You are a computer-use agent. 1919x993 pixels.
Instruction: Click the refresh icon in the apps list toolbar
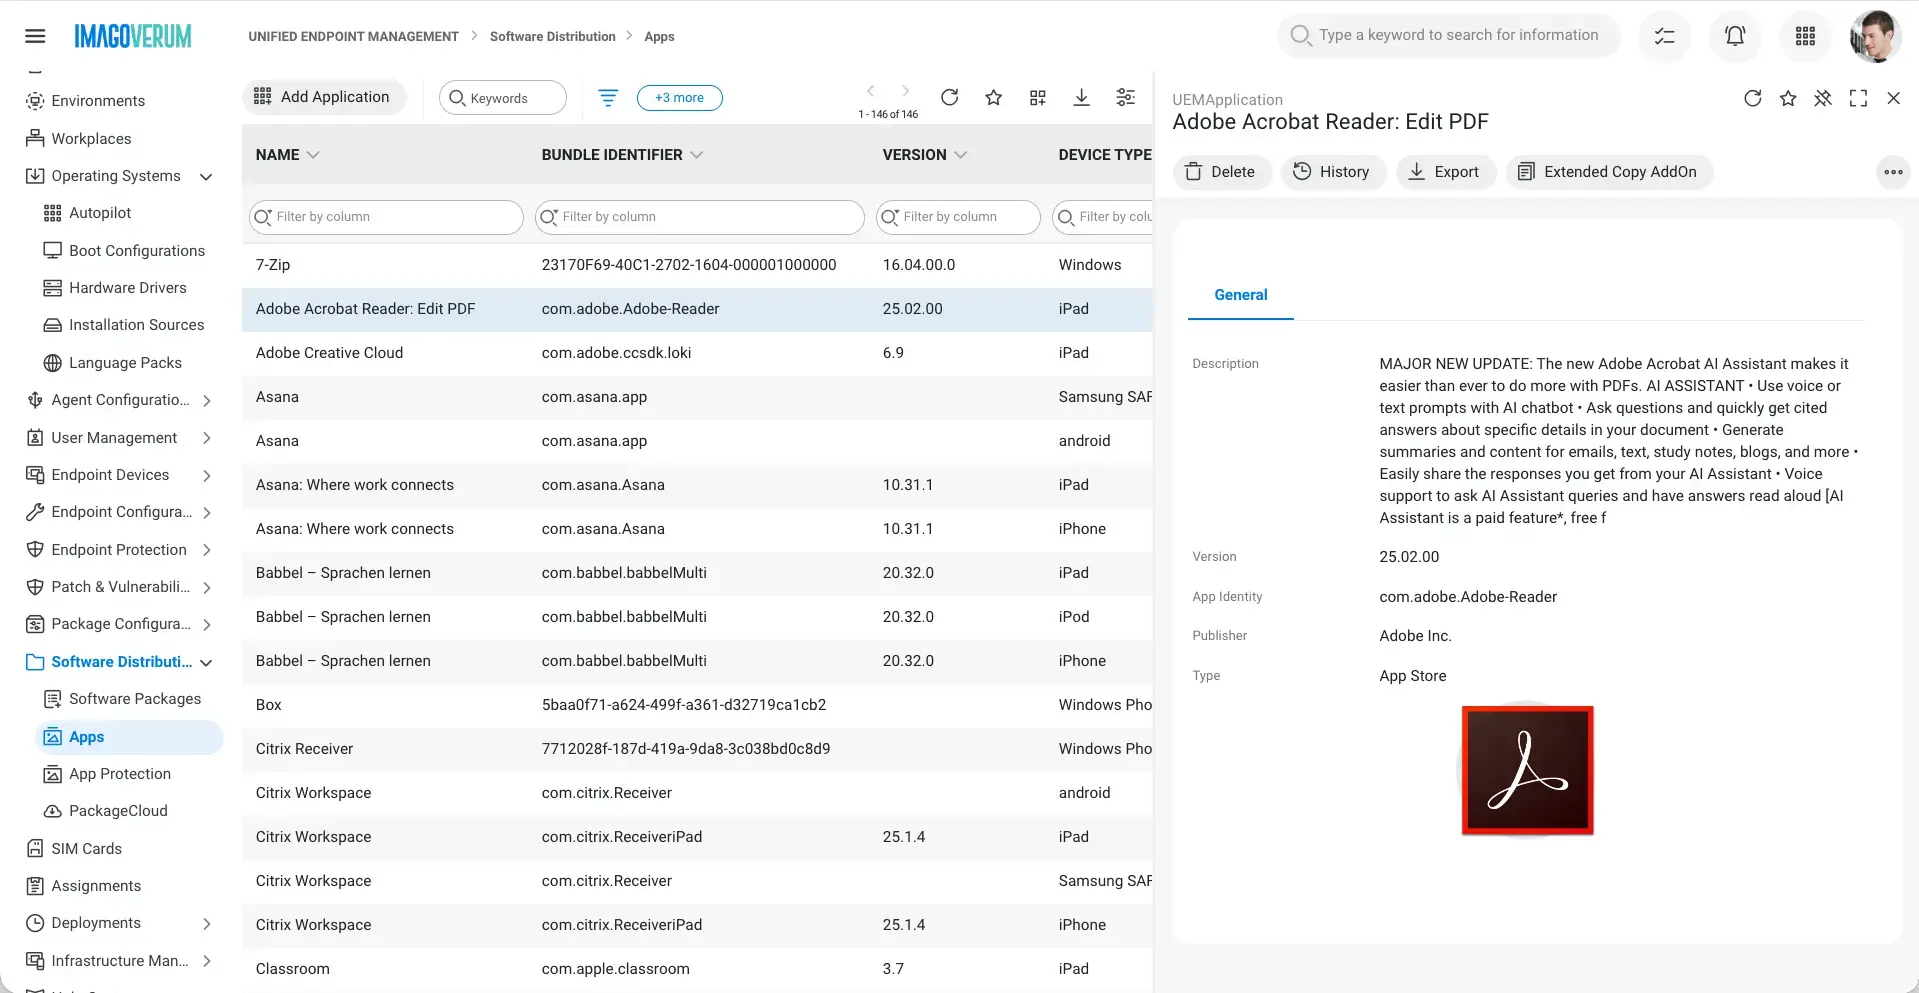click(949, 97)
